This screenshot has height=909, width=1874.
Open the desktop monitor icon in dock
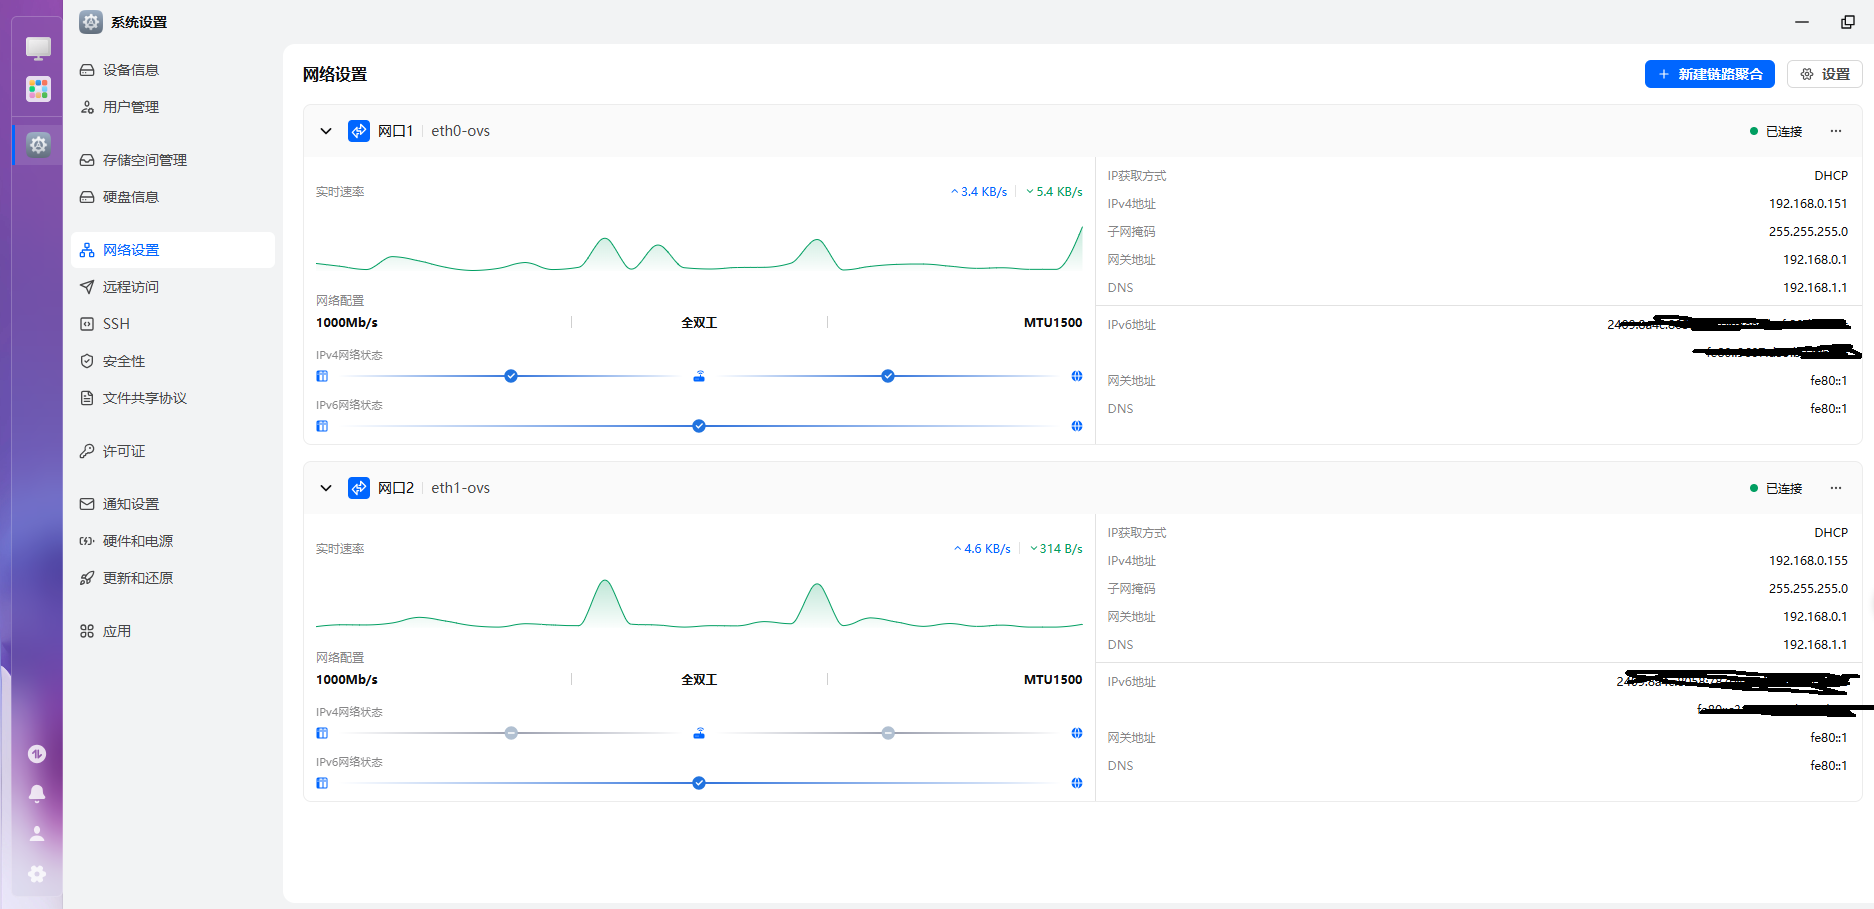point(38,47)
